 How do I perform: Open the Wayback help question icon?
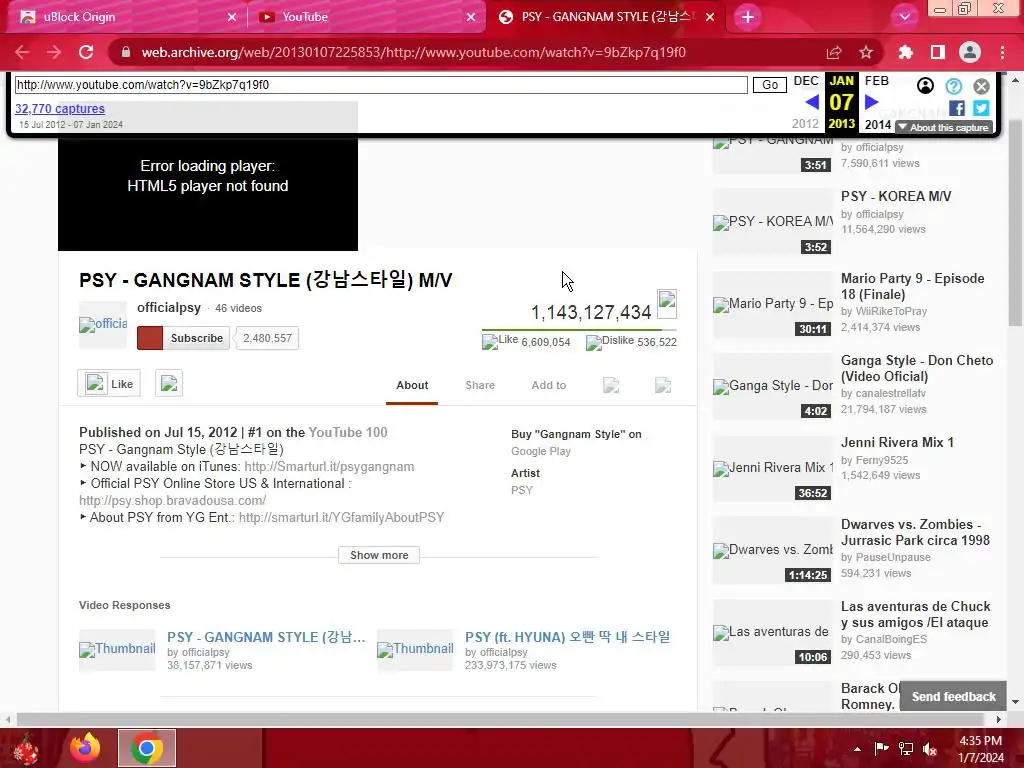(x=953, y=86)
